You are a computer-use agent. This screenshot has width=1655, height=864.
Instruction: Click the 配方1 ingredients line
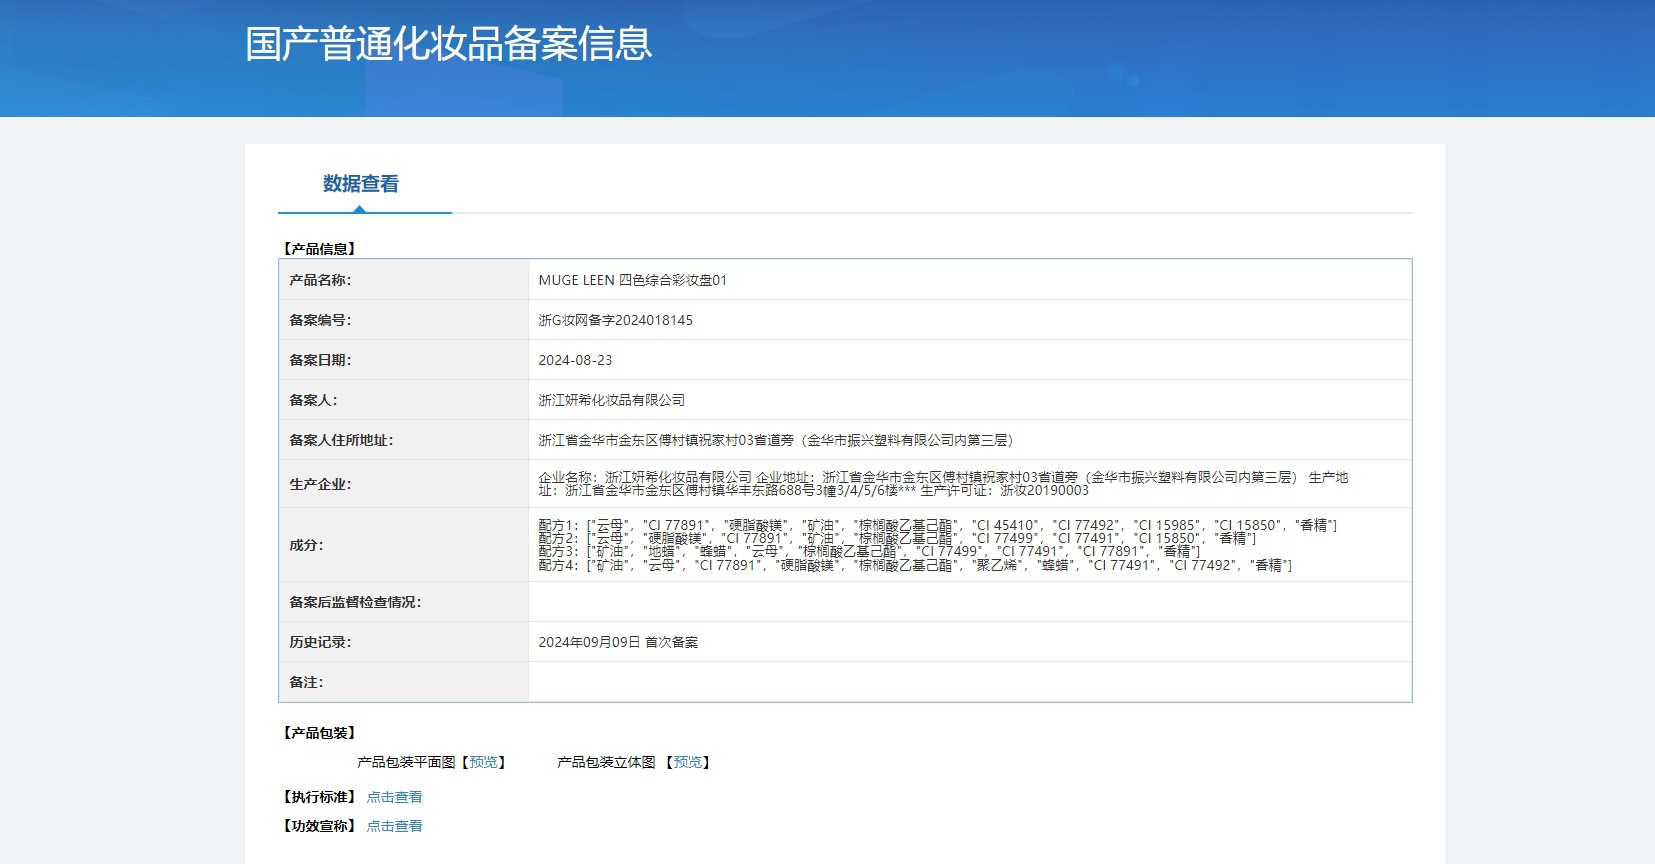click(936, 525)
